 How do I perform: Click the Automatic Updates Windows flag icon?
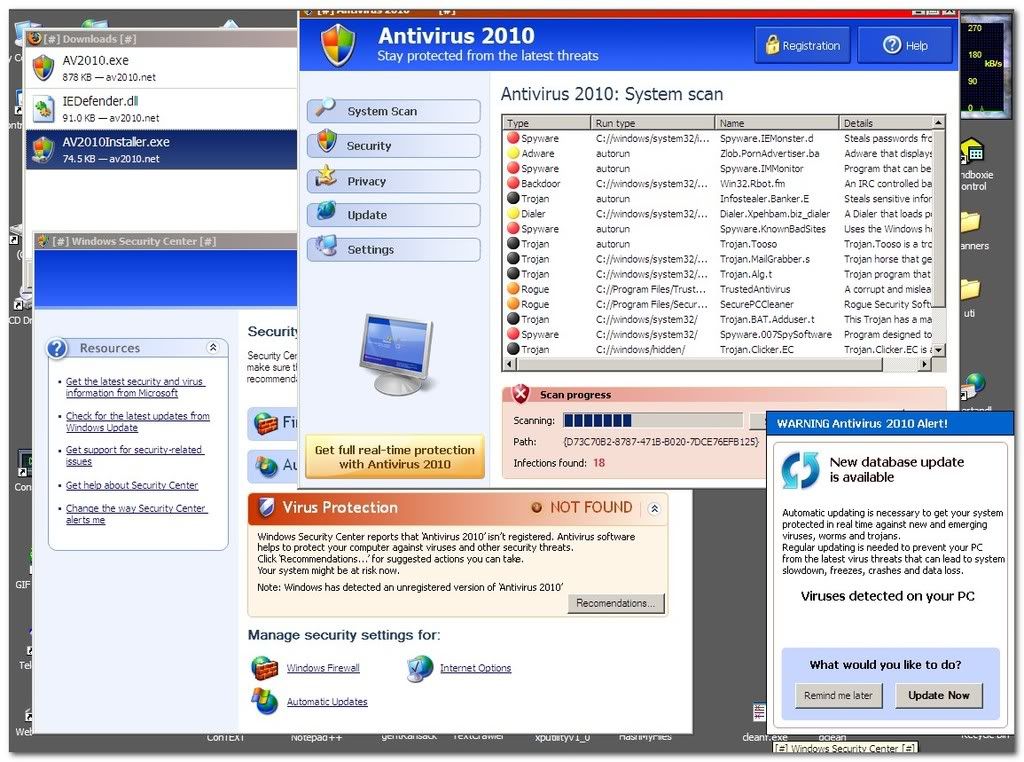(x=264, y=701)
